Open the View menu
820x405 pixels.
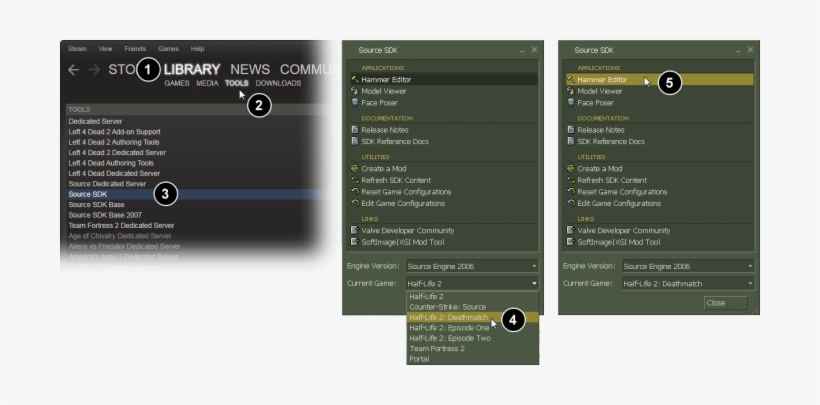105,49
